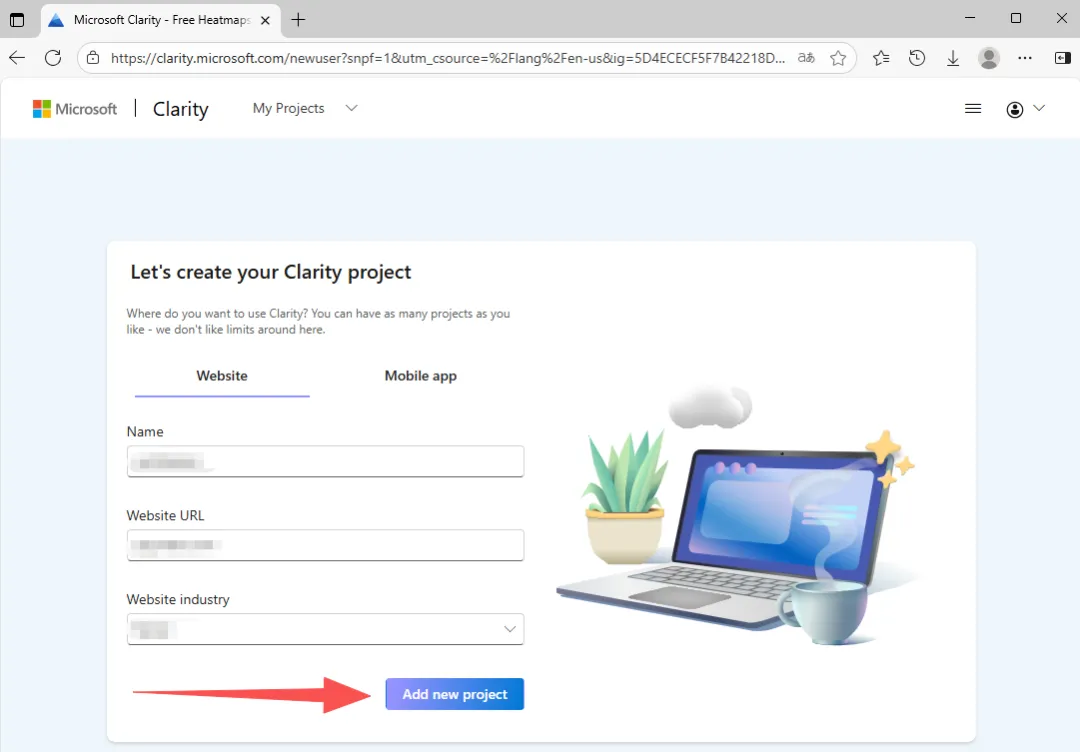Open a new browser tab
Viewport: 1080px width, 752px height.
click(x=298, y=20)
